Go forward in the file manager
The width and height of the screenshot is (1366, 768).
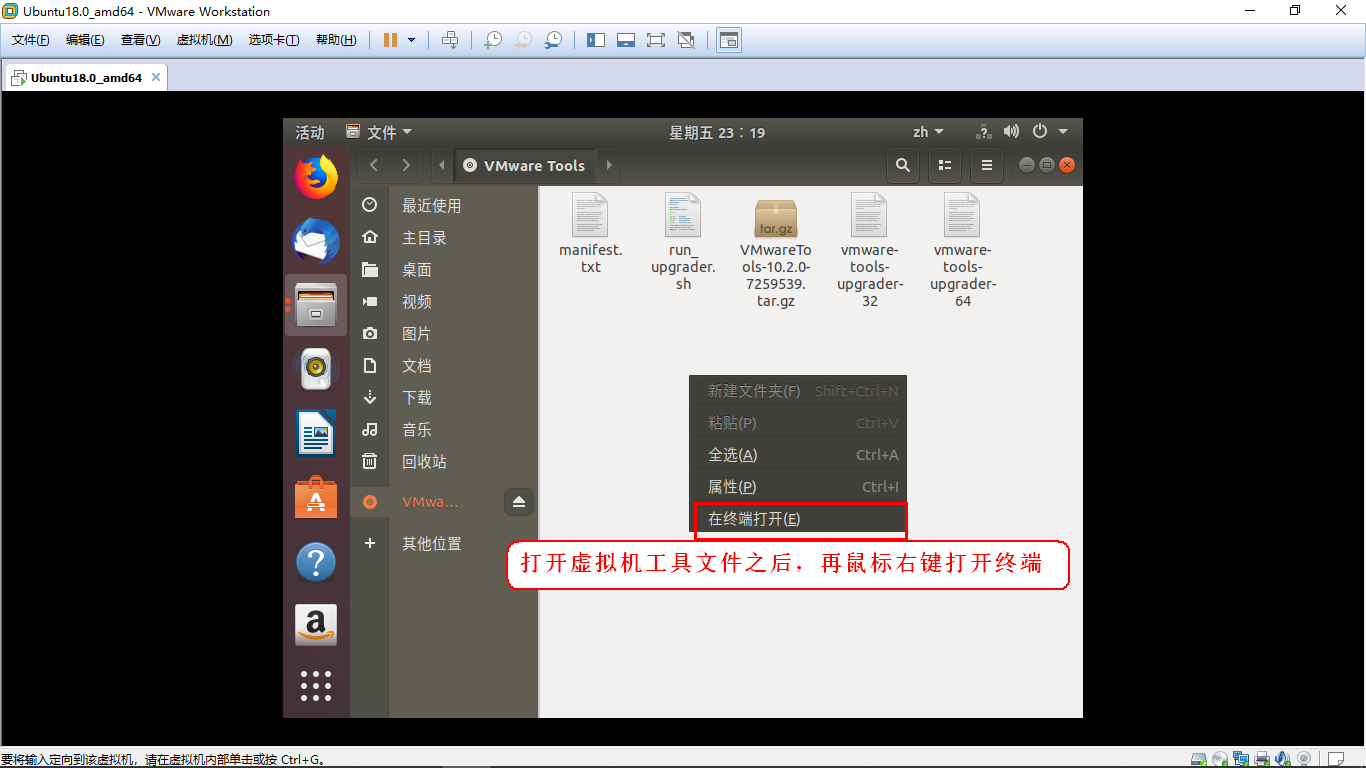[405, 165]
